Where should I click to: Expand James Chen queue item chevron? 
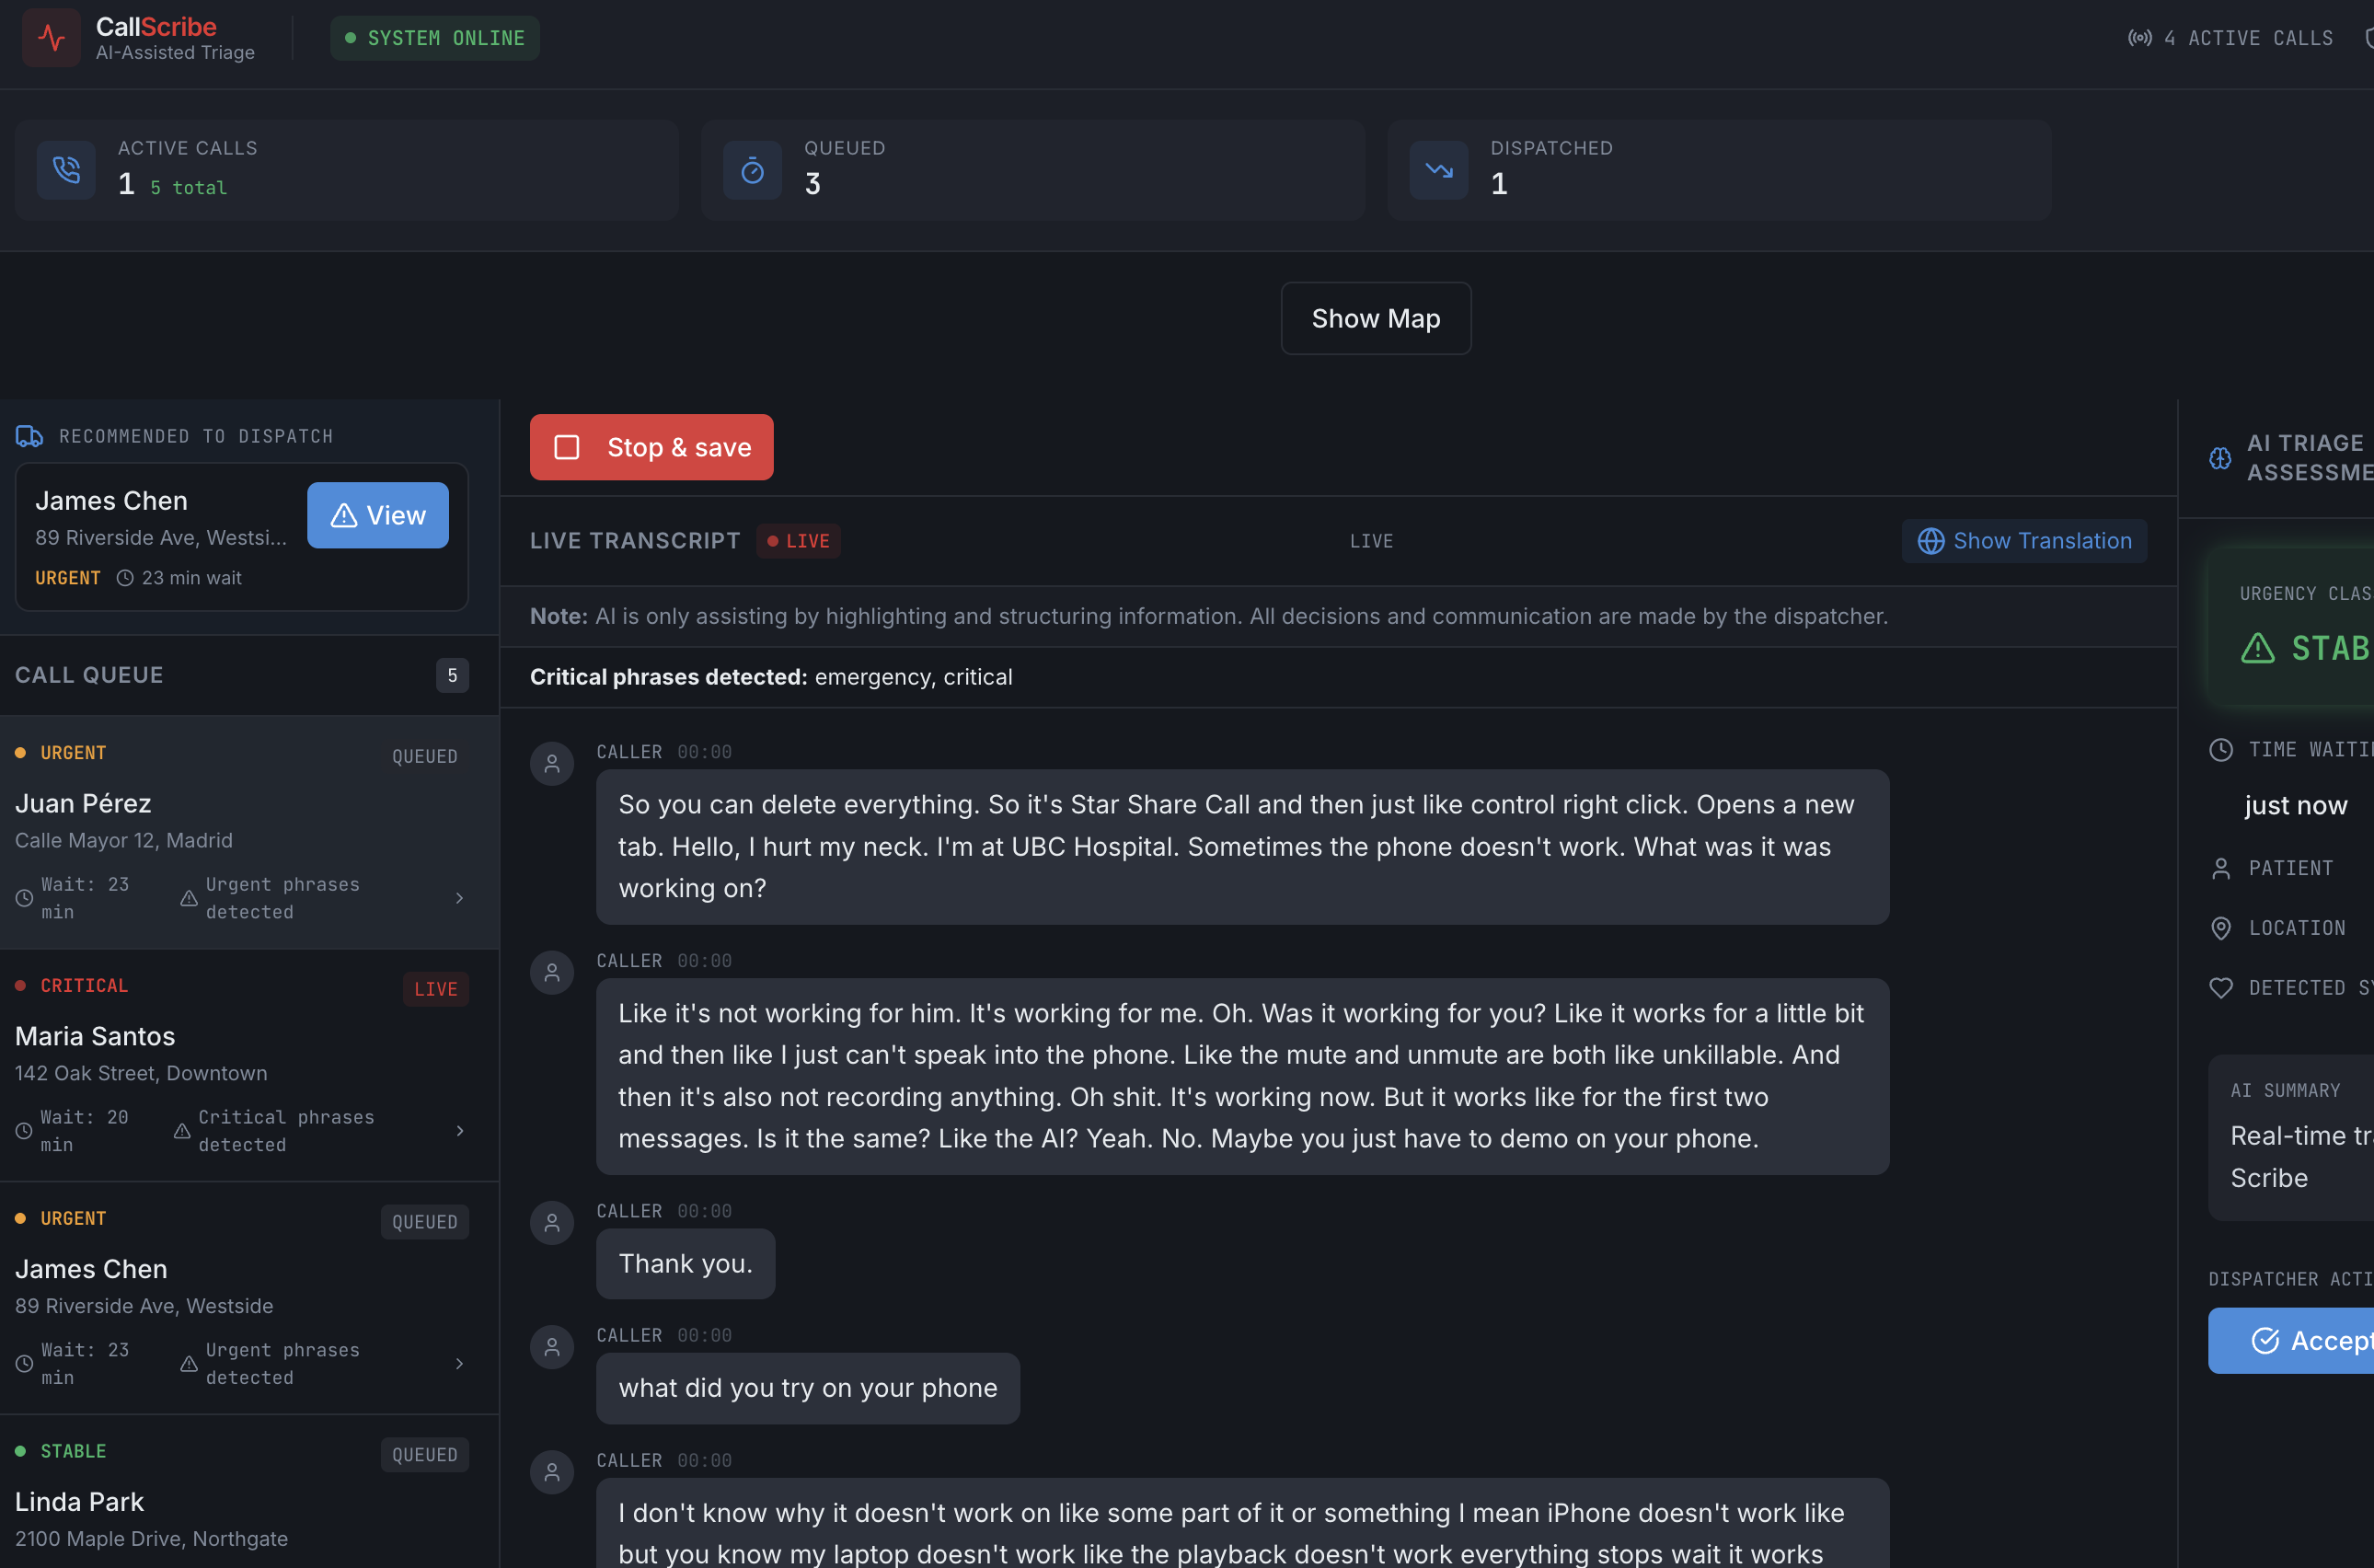[x=459, y=1364]
